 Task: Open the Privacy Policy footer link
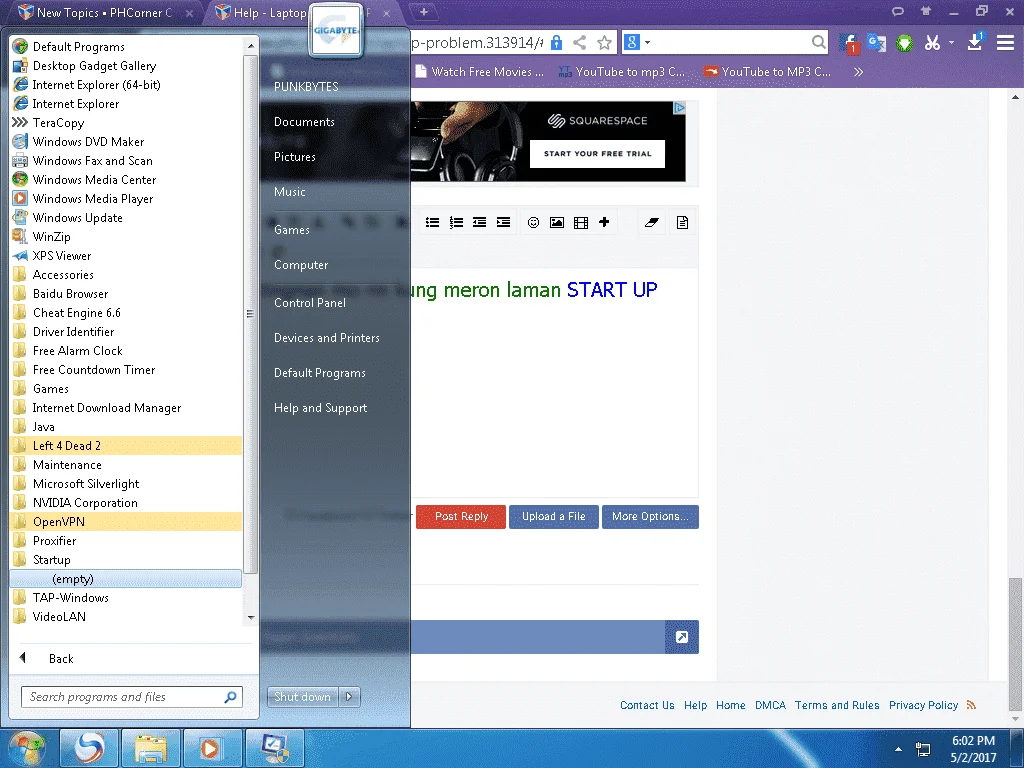click(923, 705)
